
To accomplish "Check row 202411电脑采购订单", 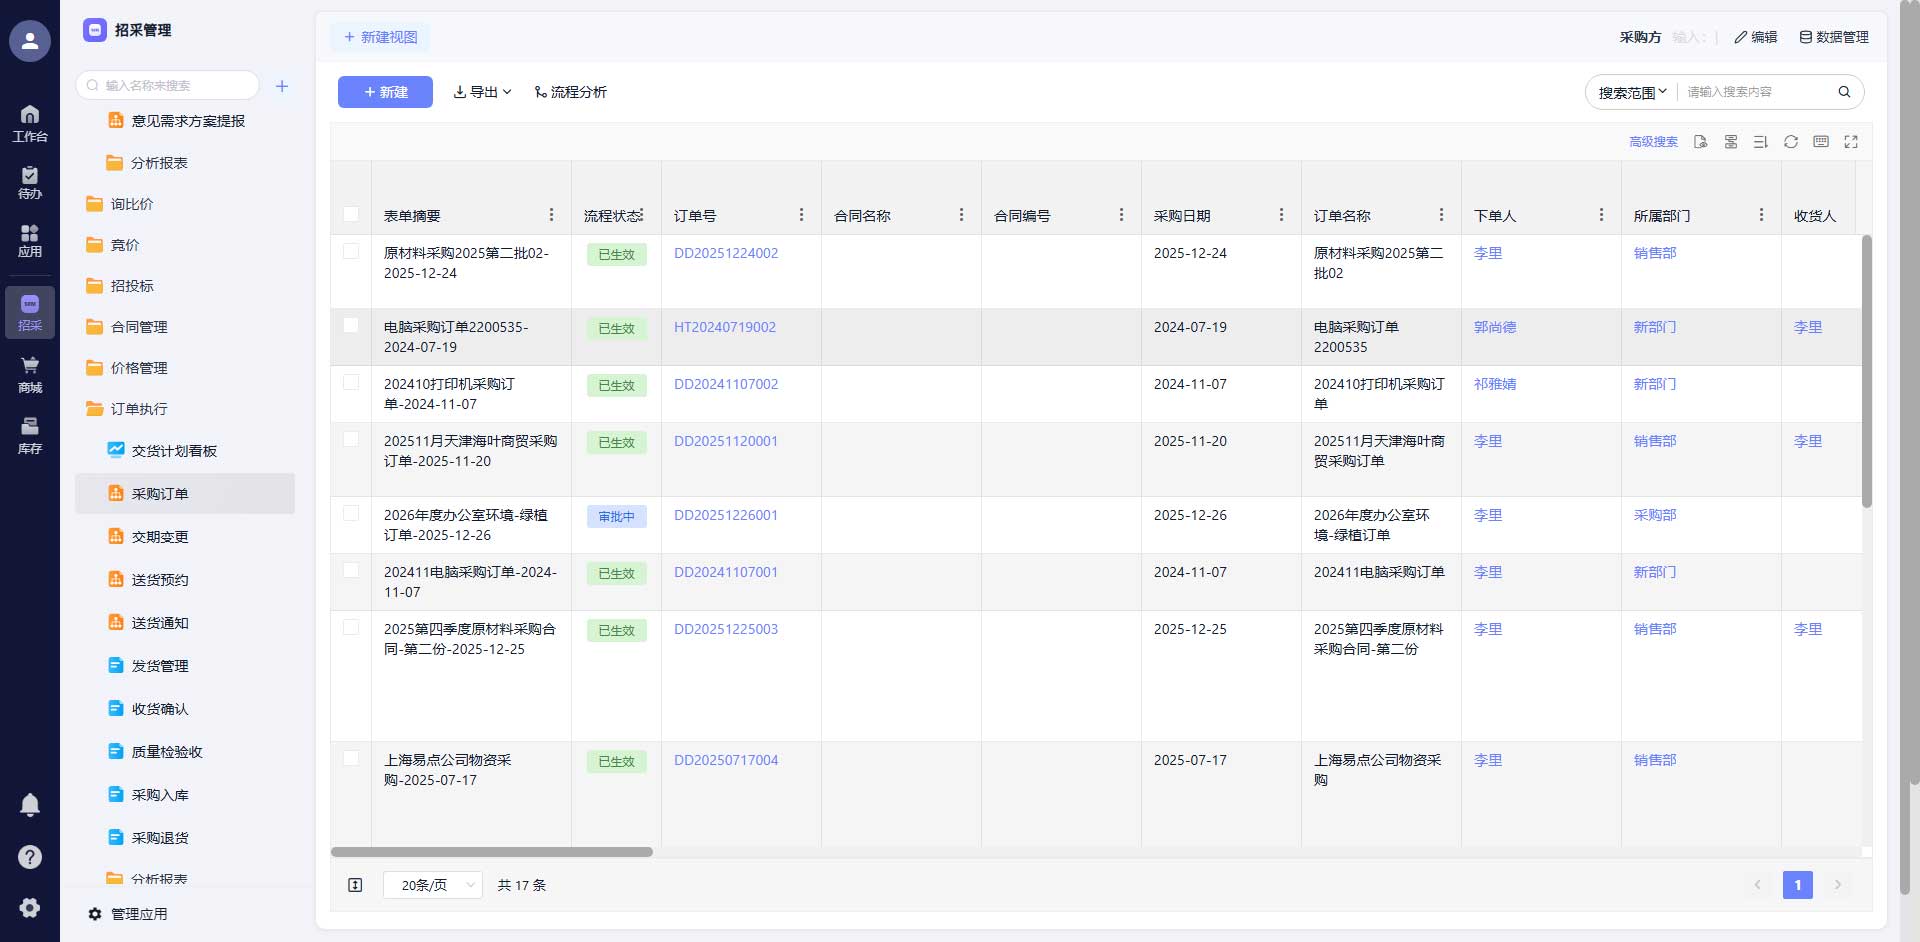I will [351, 570].
